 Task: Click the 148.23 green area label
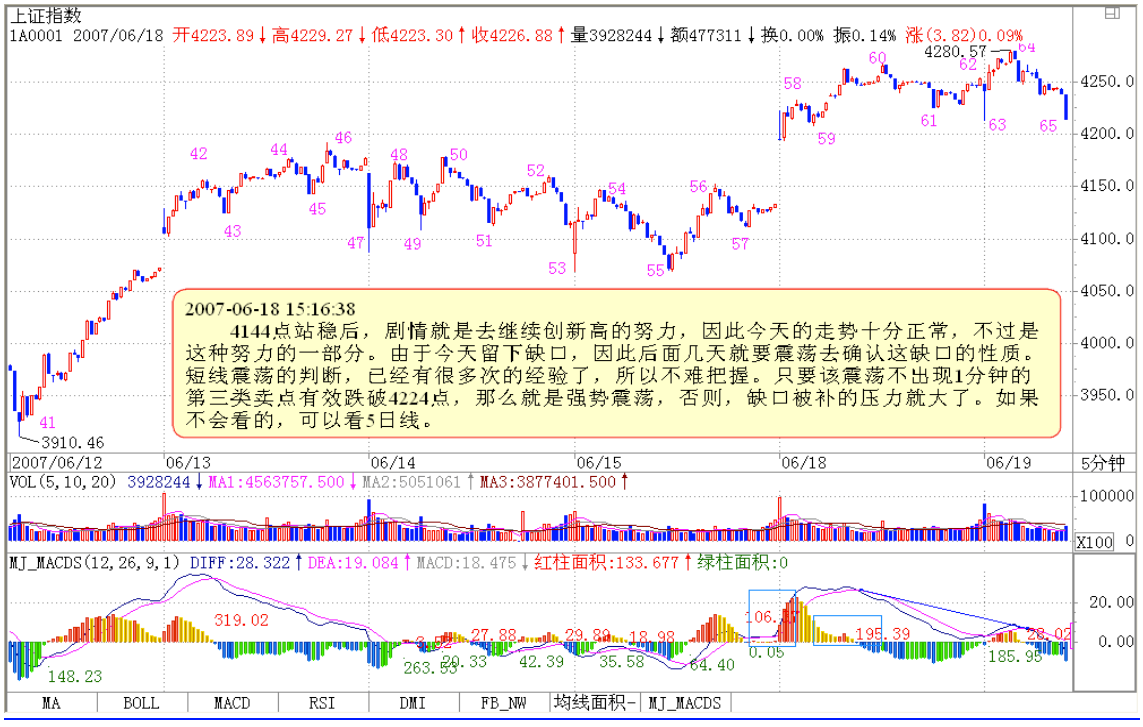pos(75,677)
